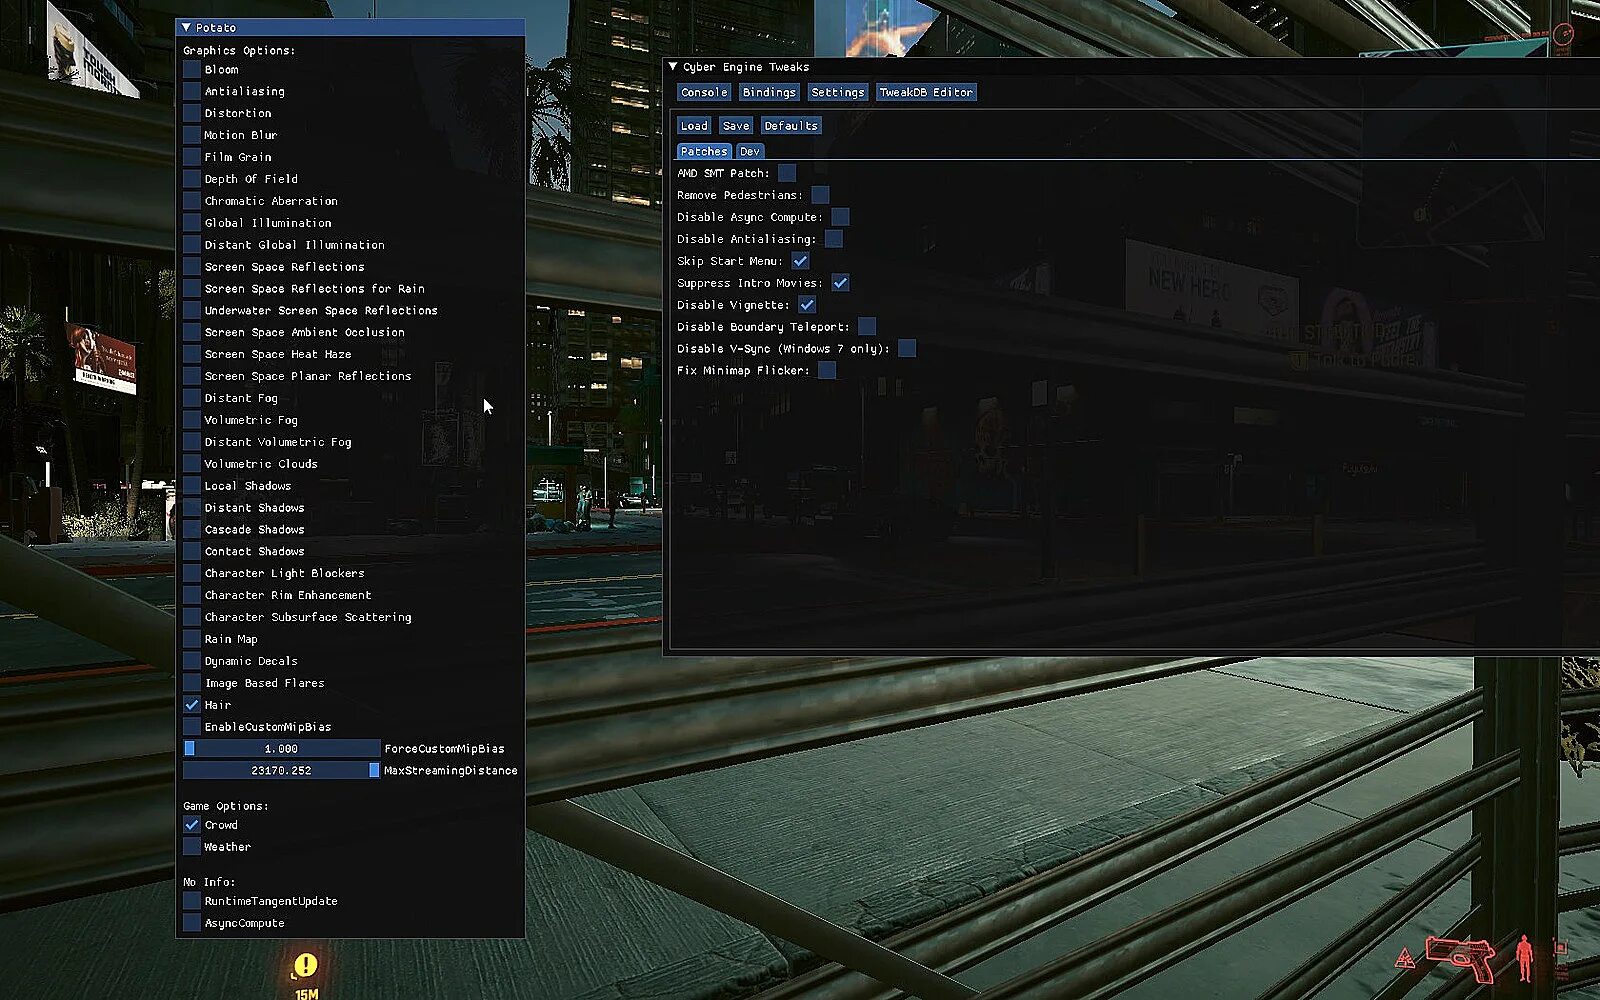Enable Remove Pedestrians checkbox

click(820, 195)
